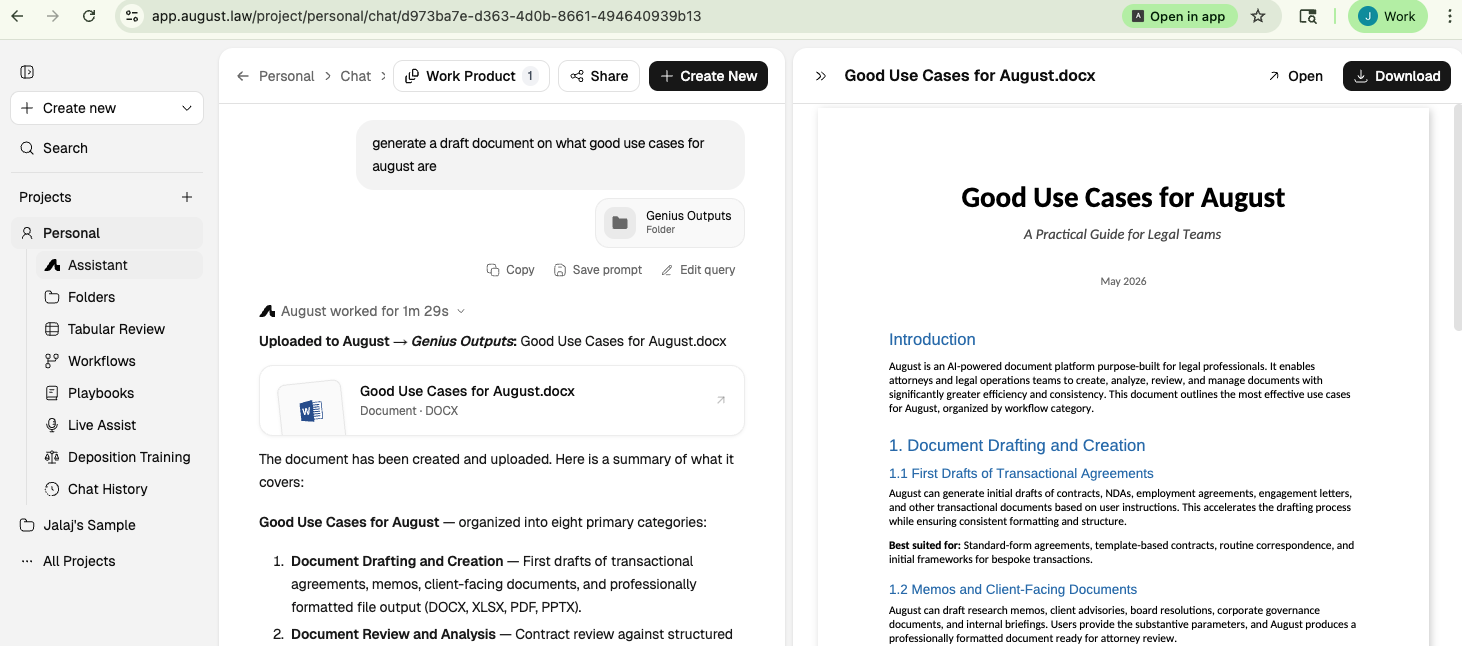Bookmark this page with the star icon
The width and height of the screenshot is (1462, 646).
[x=1258, y=16]
